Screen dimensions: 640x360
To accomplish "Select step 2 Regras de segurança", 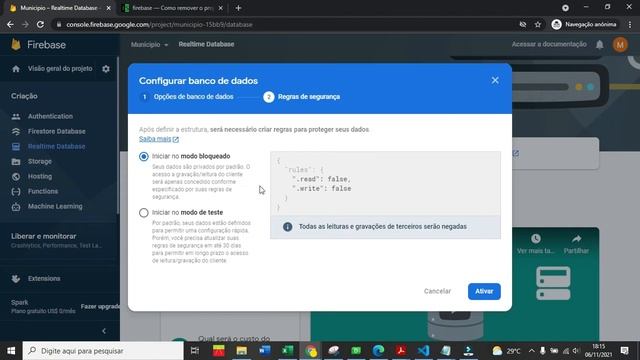I will [302, 97].
